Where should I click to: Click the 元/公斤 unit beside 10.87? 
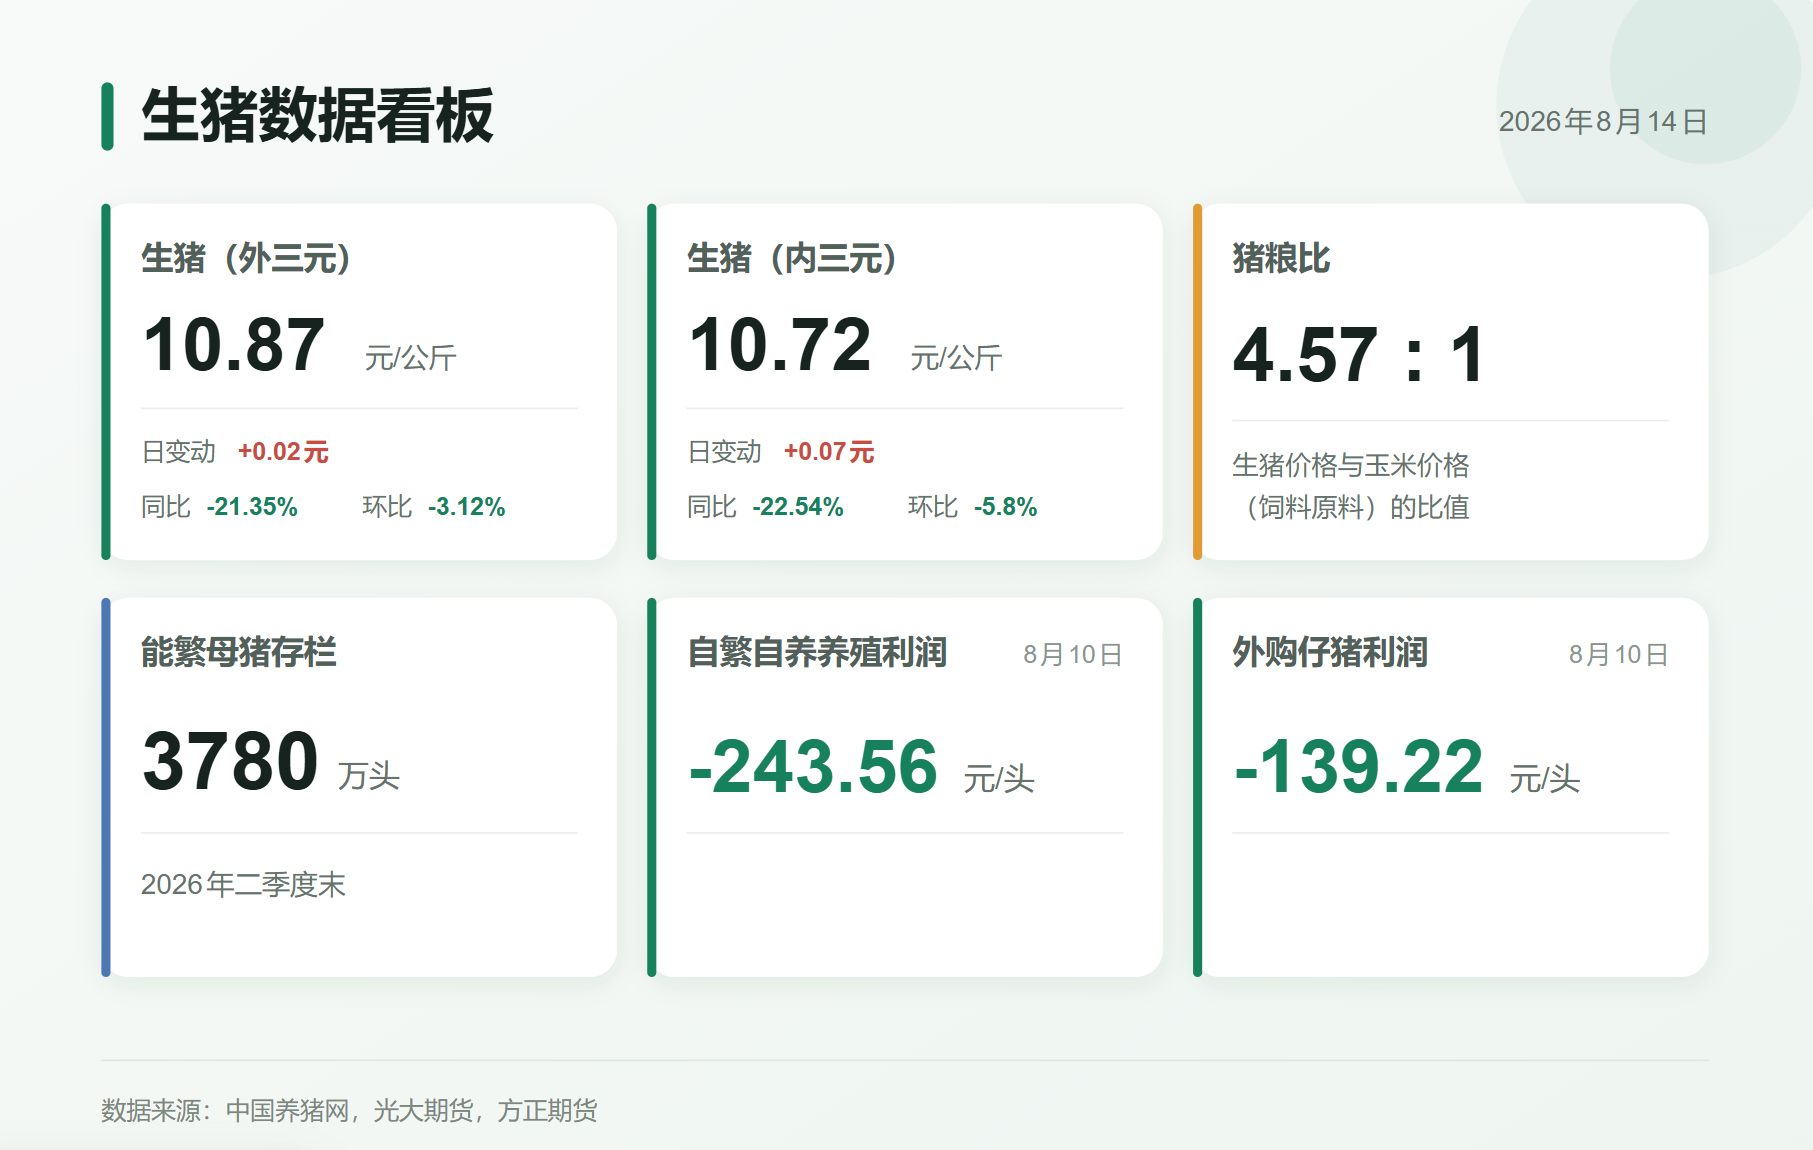pyautogui.click(x=410, y=358)
